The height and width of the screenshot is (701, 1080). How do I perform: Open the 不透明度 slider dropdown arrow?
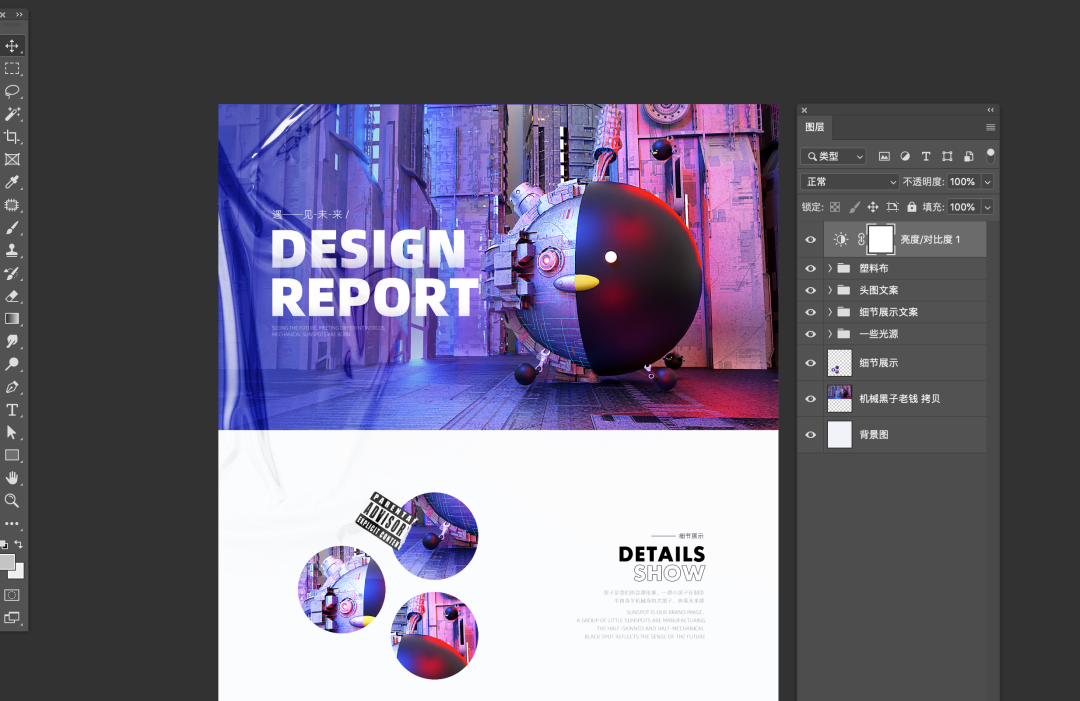tap(988, 182)
